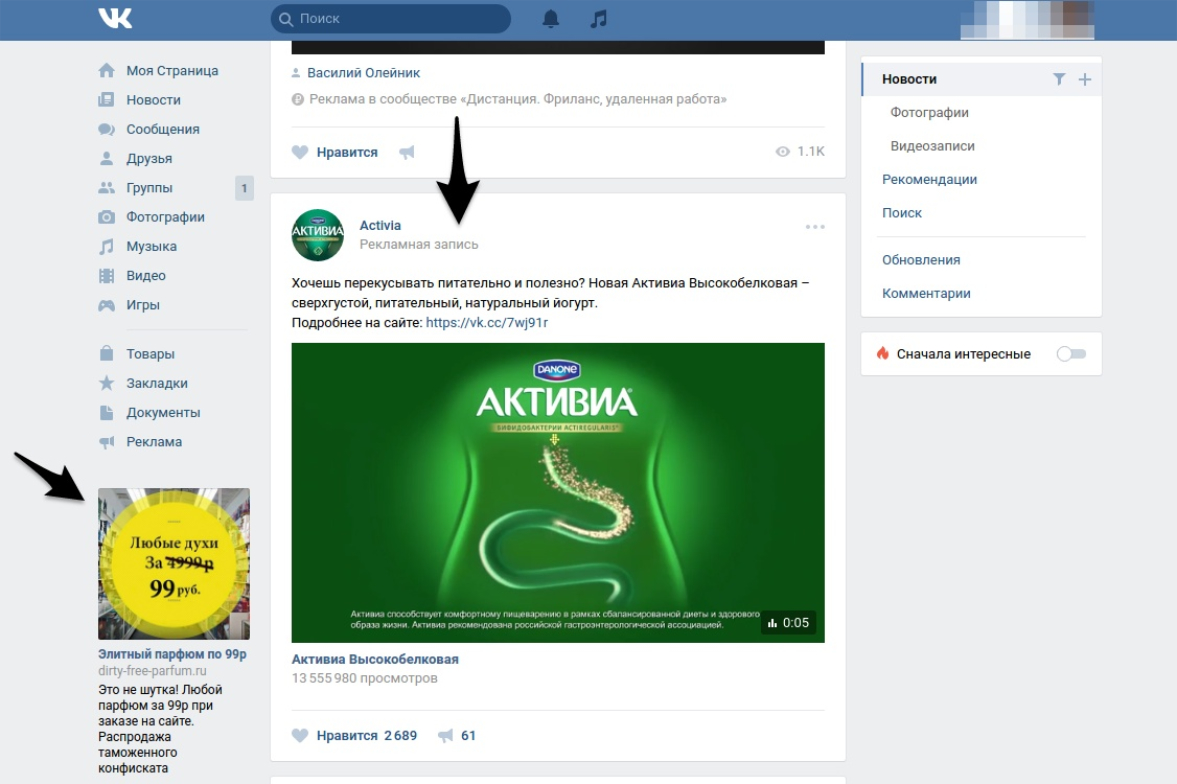Share the upper post with megaphone icon
The height and width of the screenshot is (784, 1177).
[407, 152]
